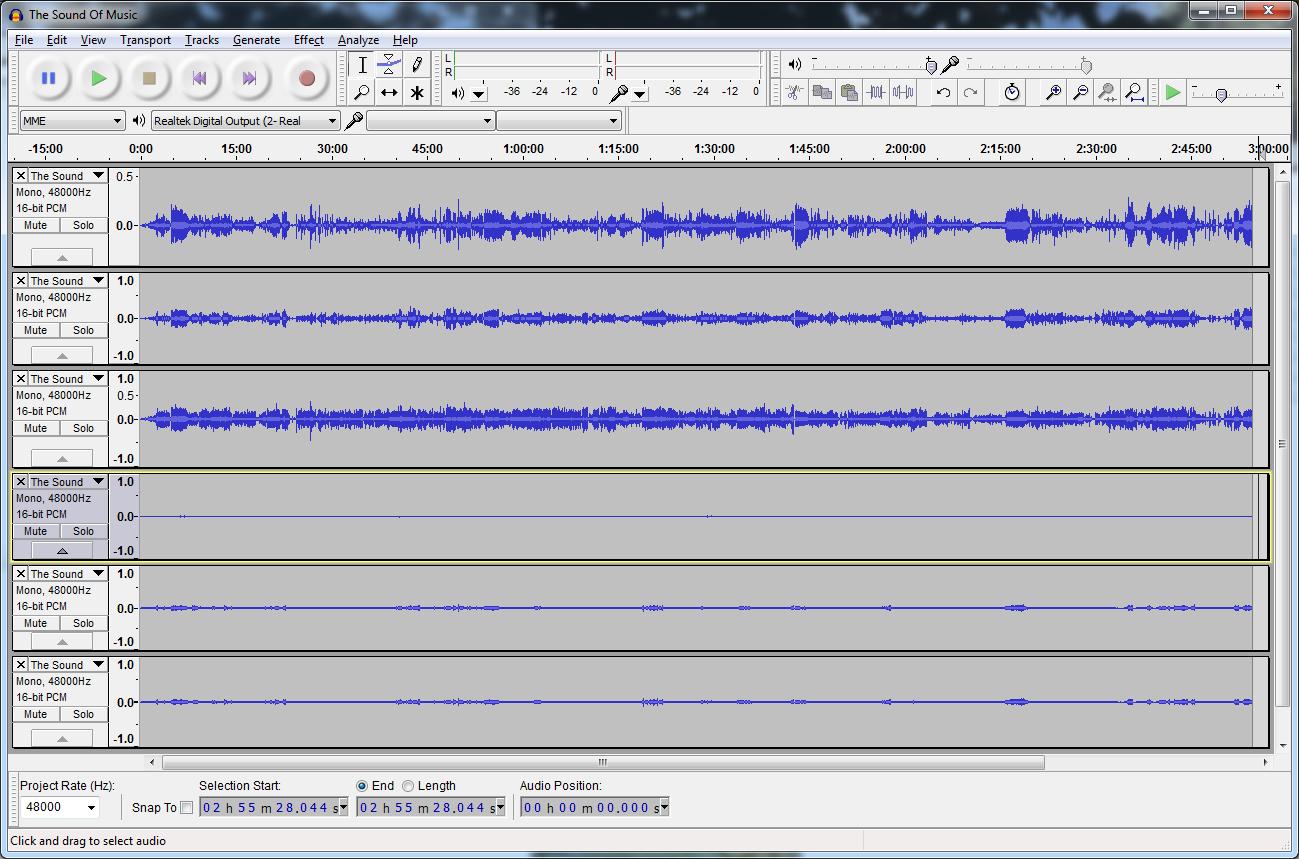Close the first track with X
This screenshot has height=859, width=1299.
pos(21,176)
